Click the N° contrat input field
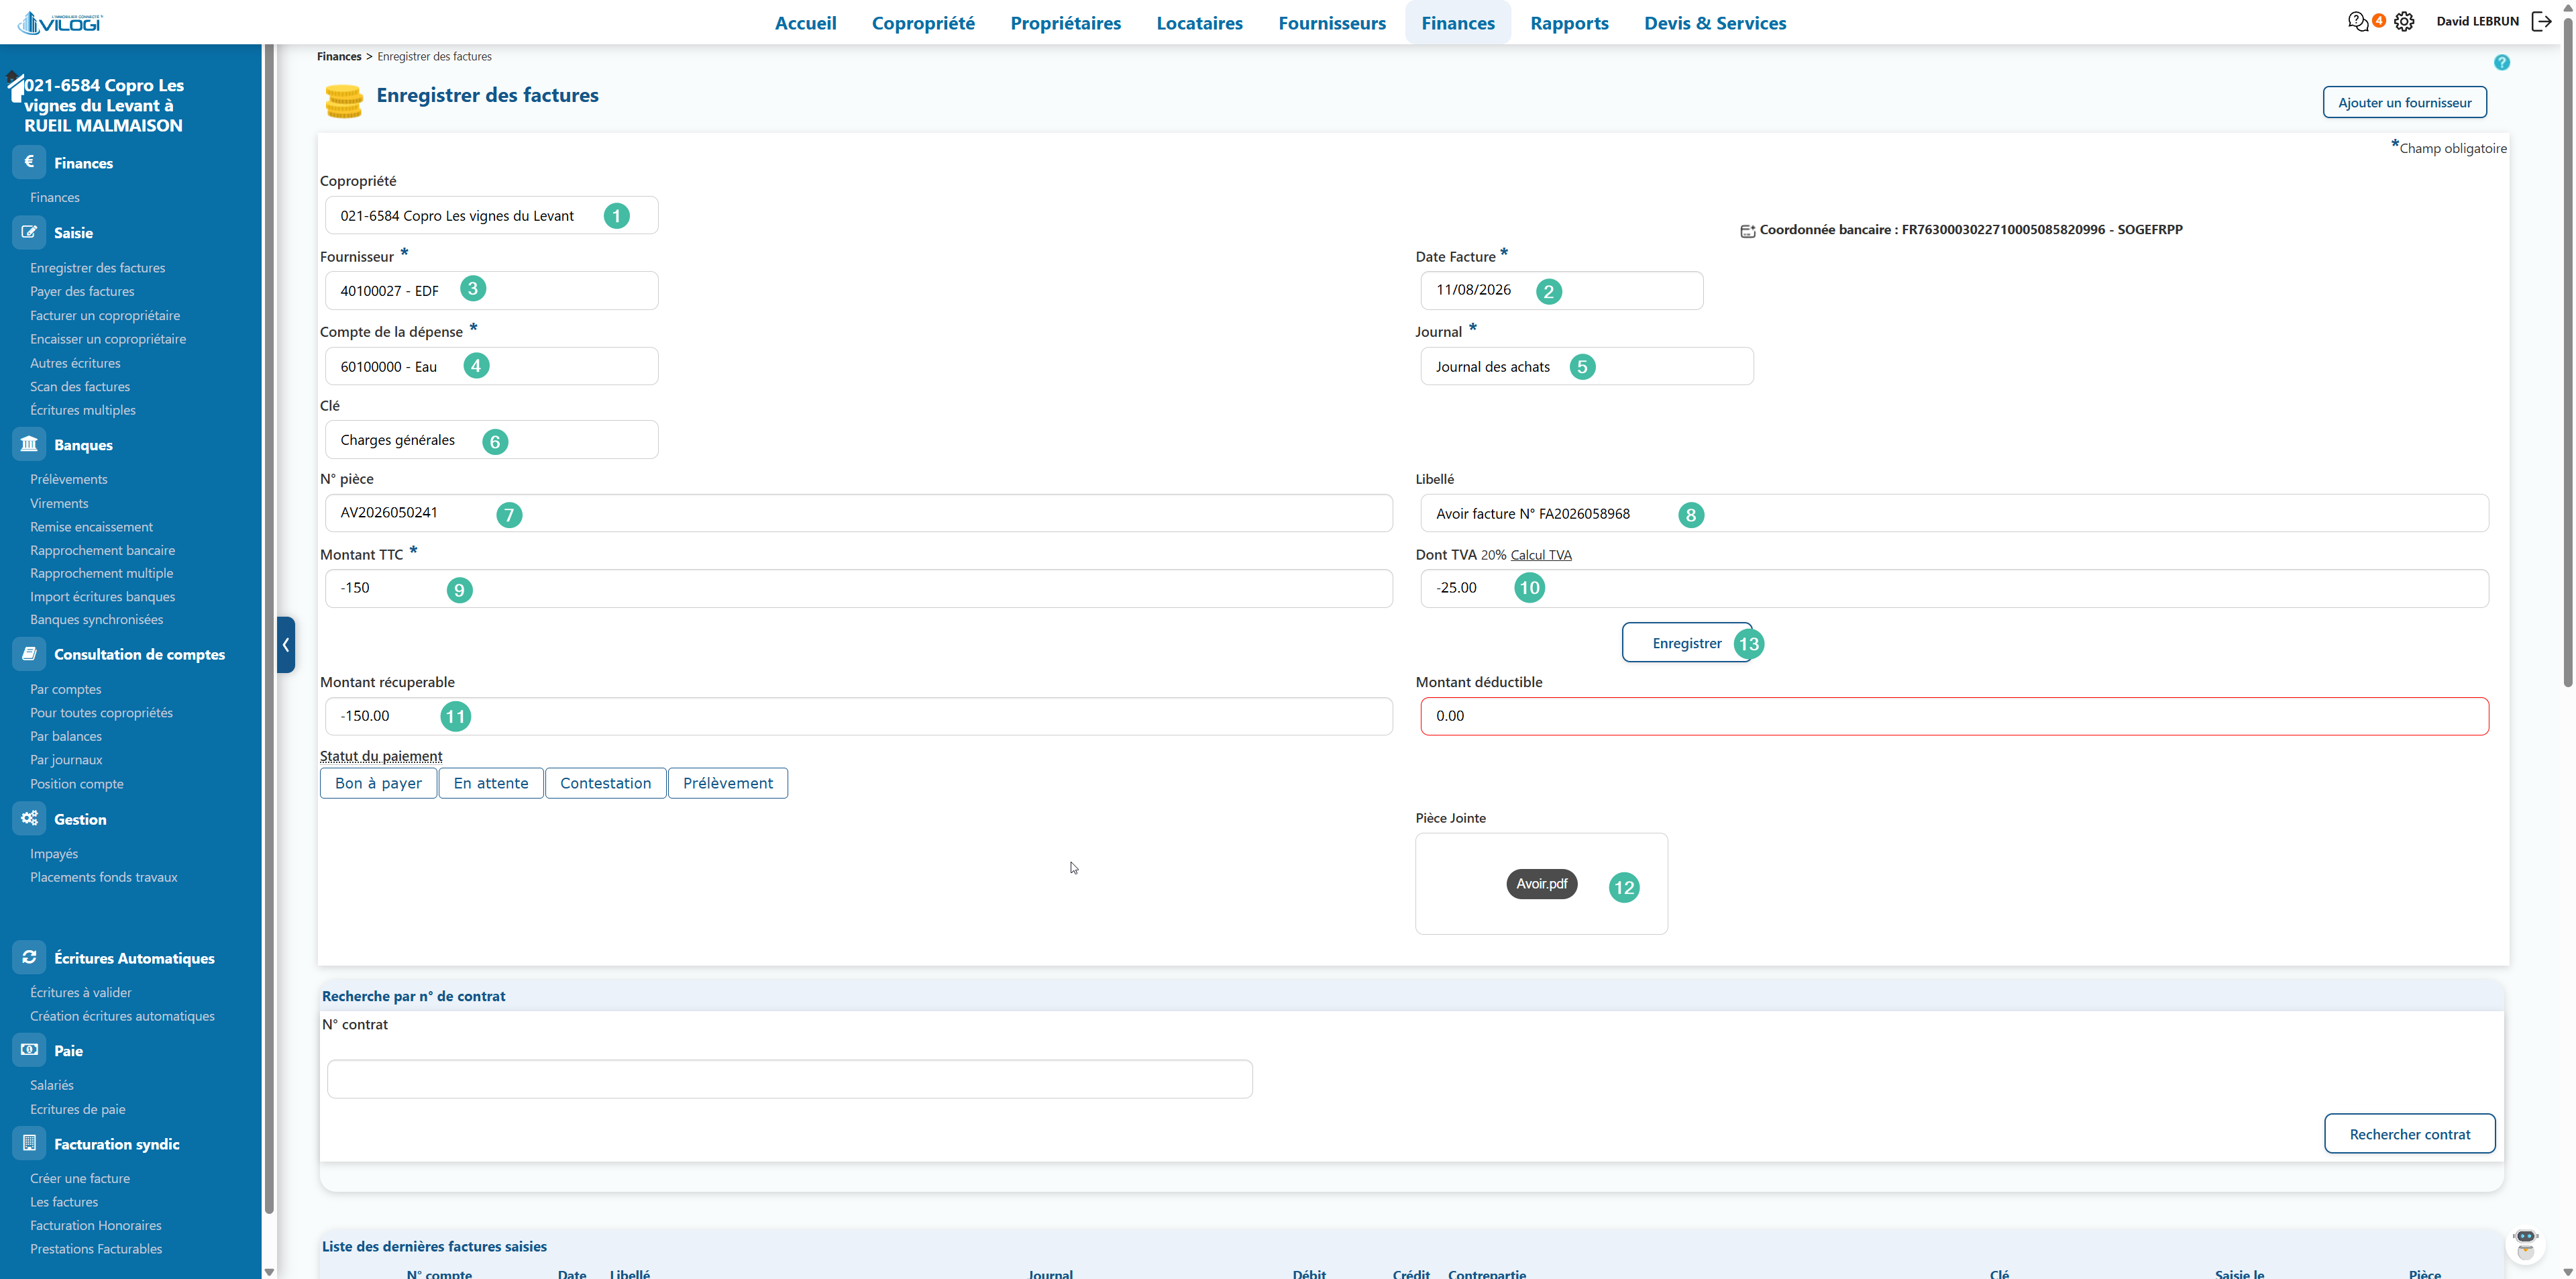 tap(789, 1079)
